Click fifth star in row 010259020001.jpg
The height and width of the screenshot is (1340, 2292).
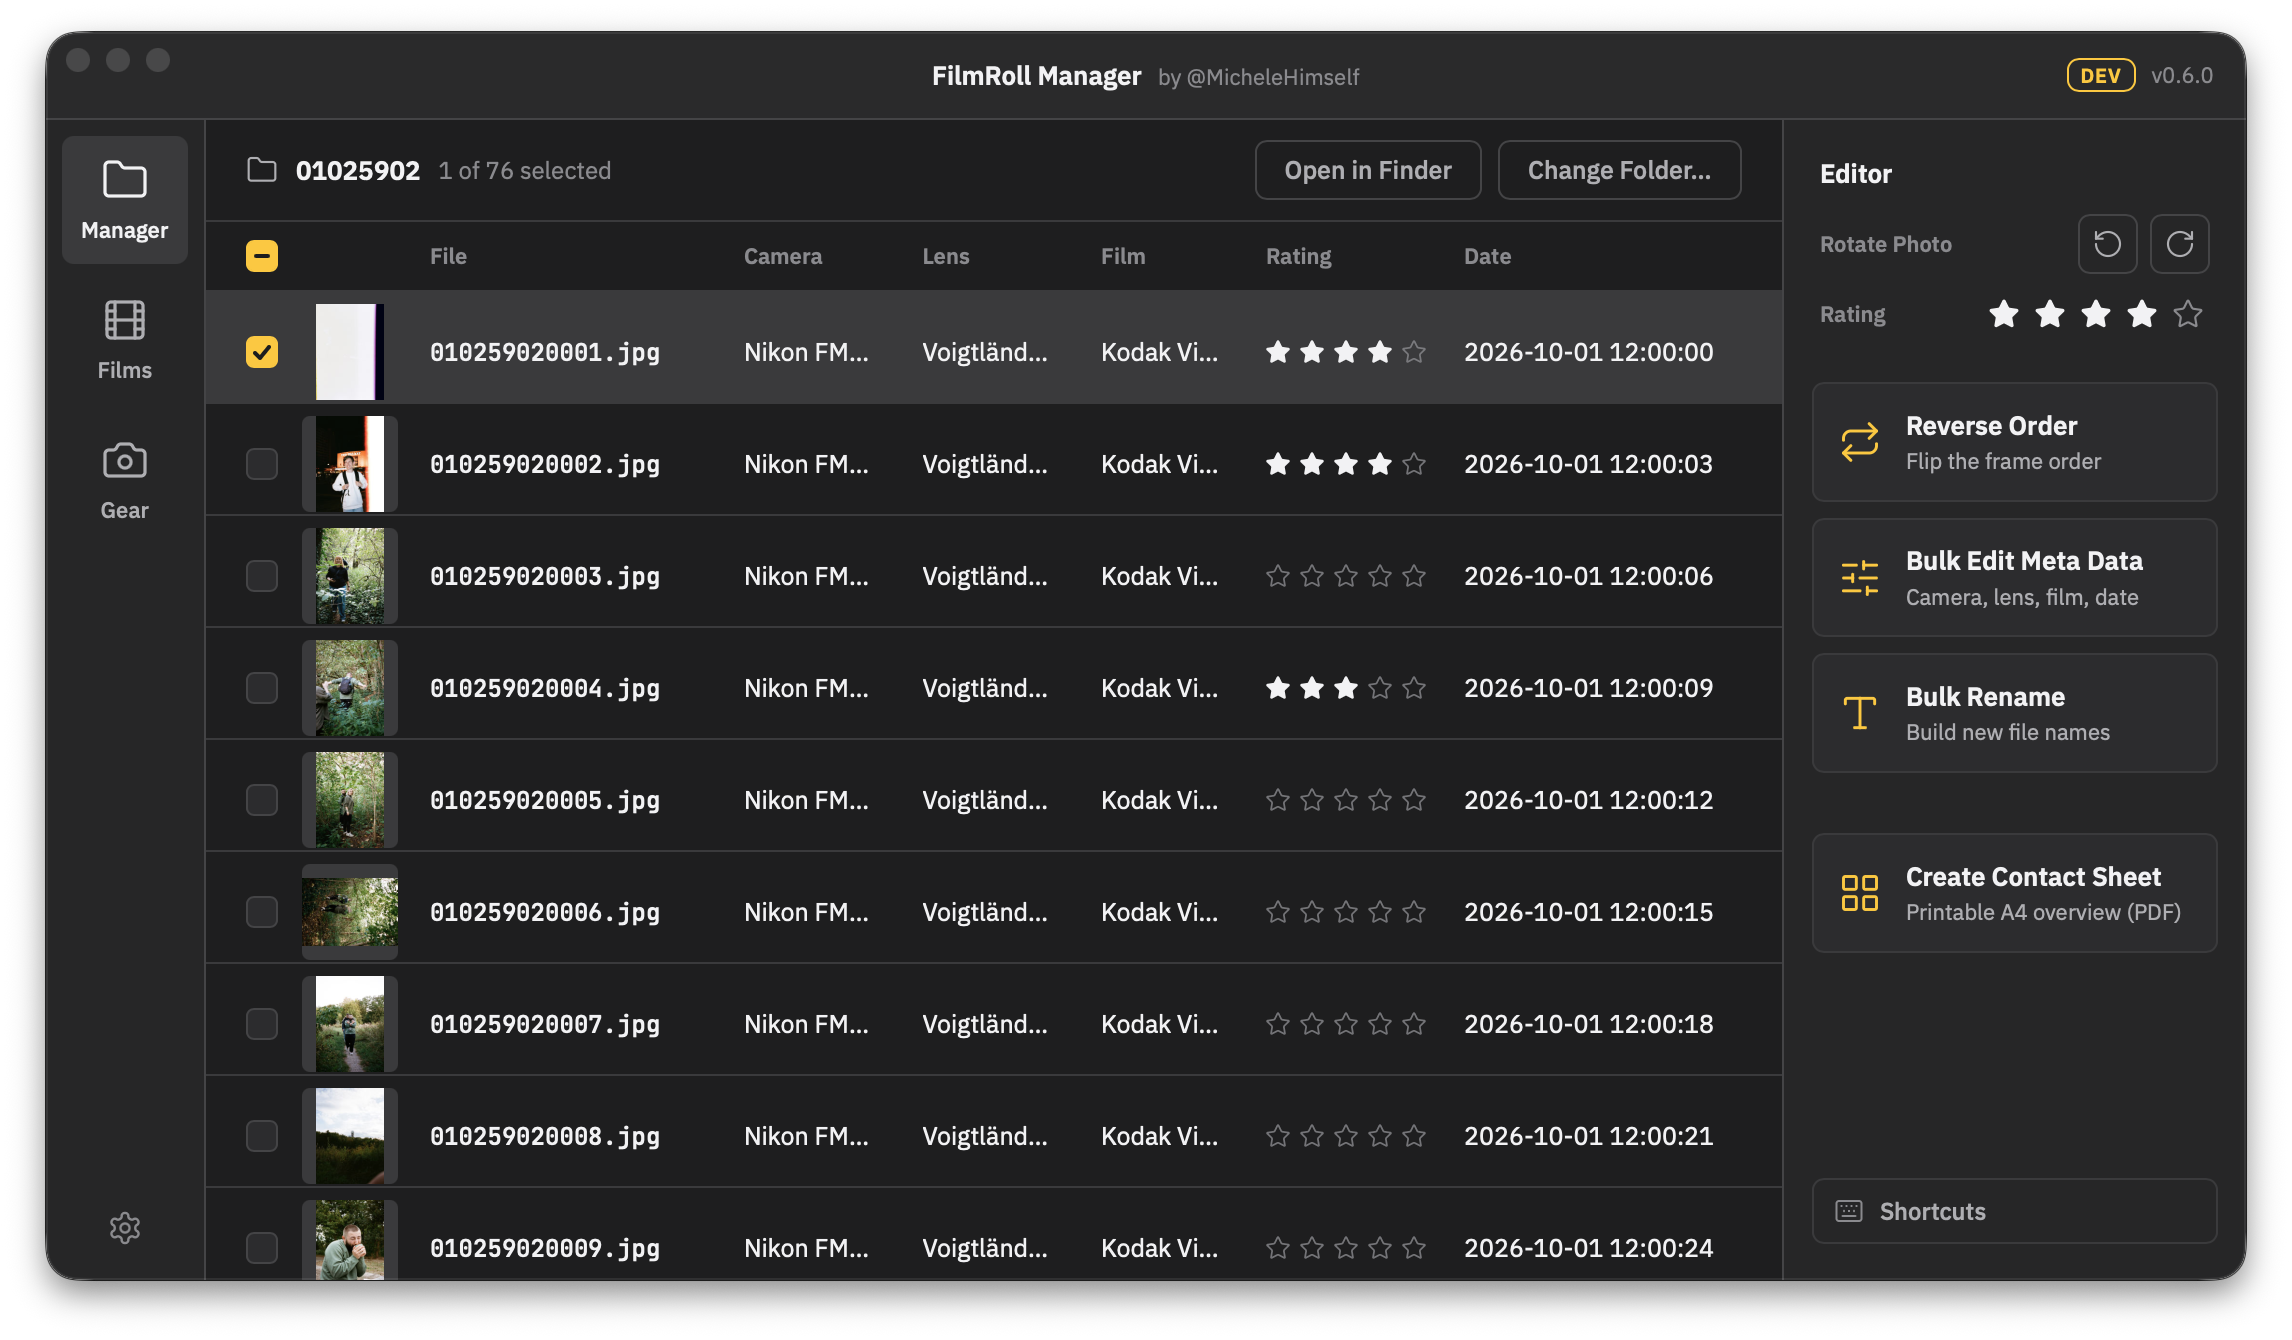1414,352
